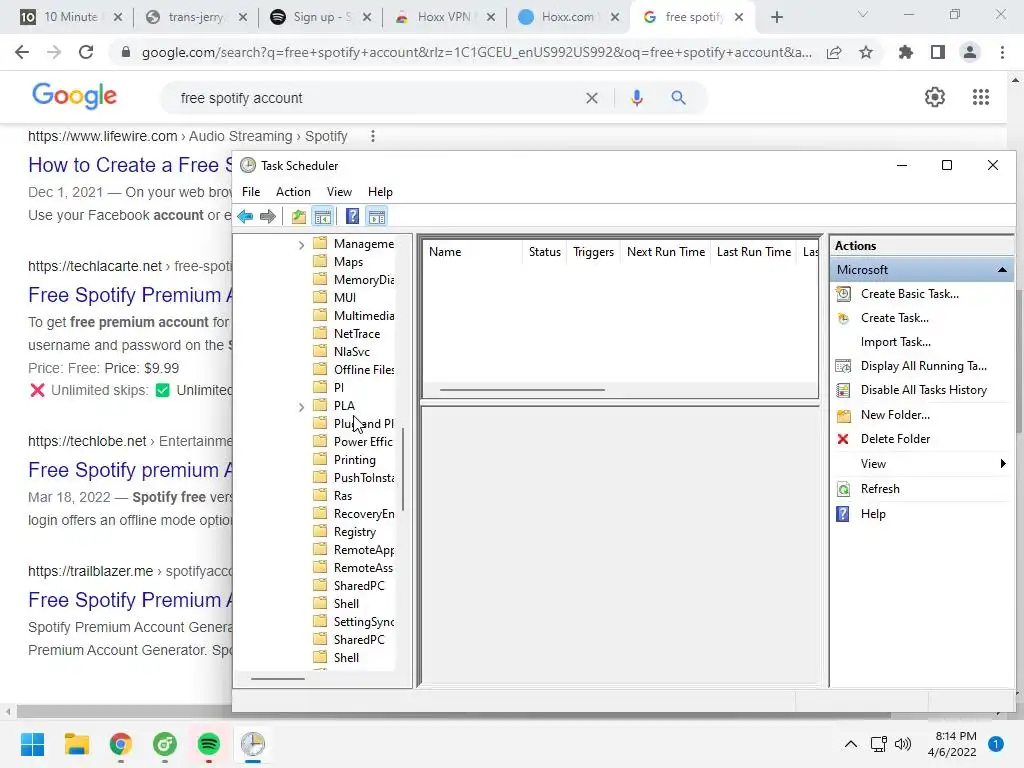Select the Printing folder
Screen dimensions: 1024x768
355,460
